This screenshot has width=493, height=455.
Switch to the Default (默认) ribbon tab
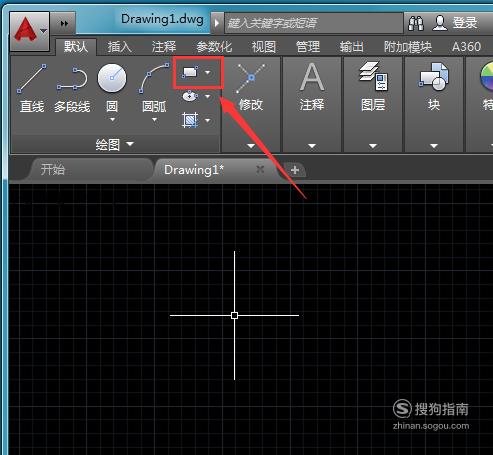click(76, 47)
